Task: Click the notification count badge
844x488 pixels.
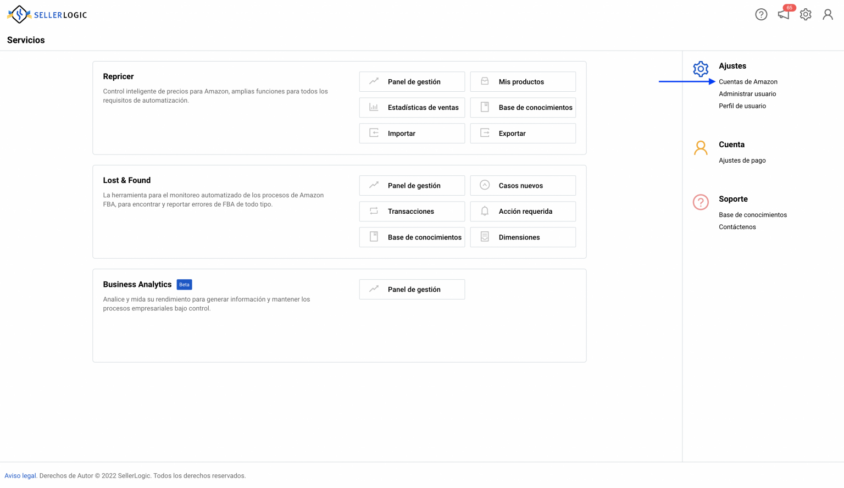Action: click(x=789, y=8)
